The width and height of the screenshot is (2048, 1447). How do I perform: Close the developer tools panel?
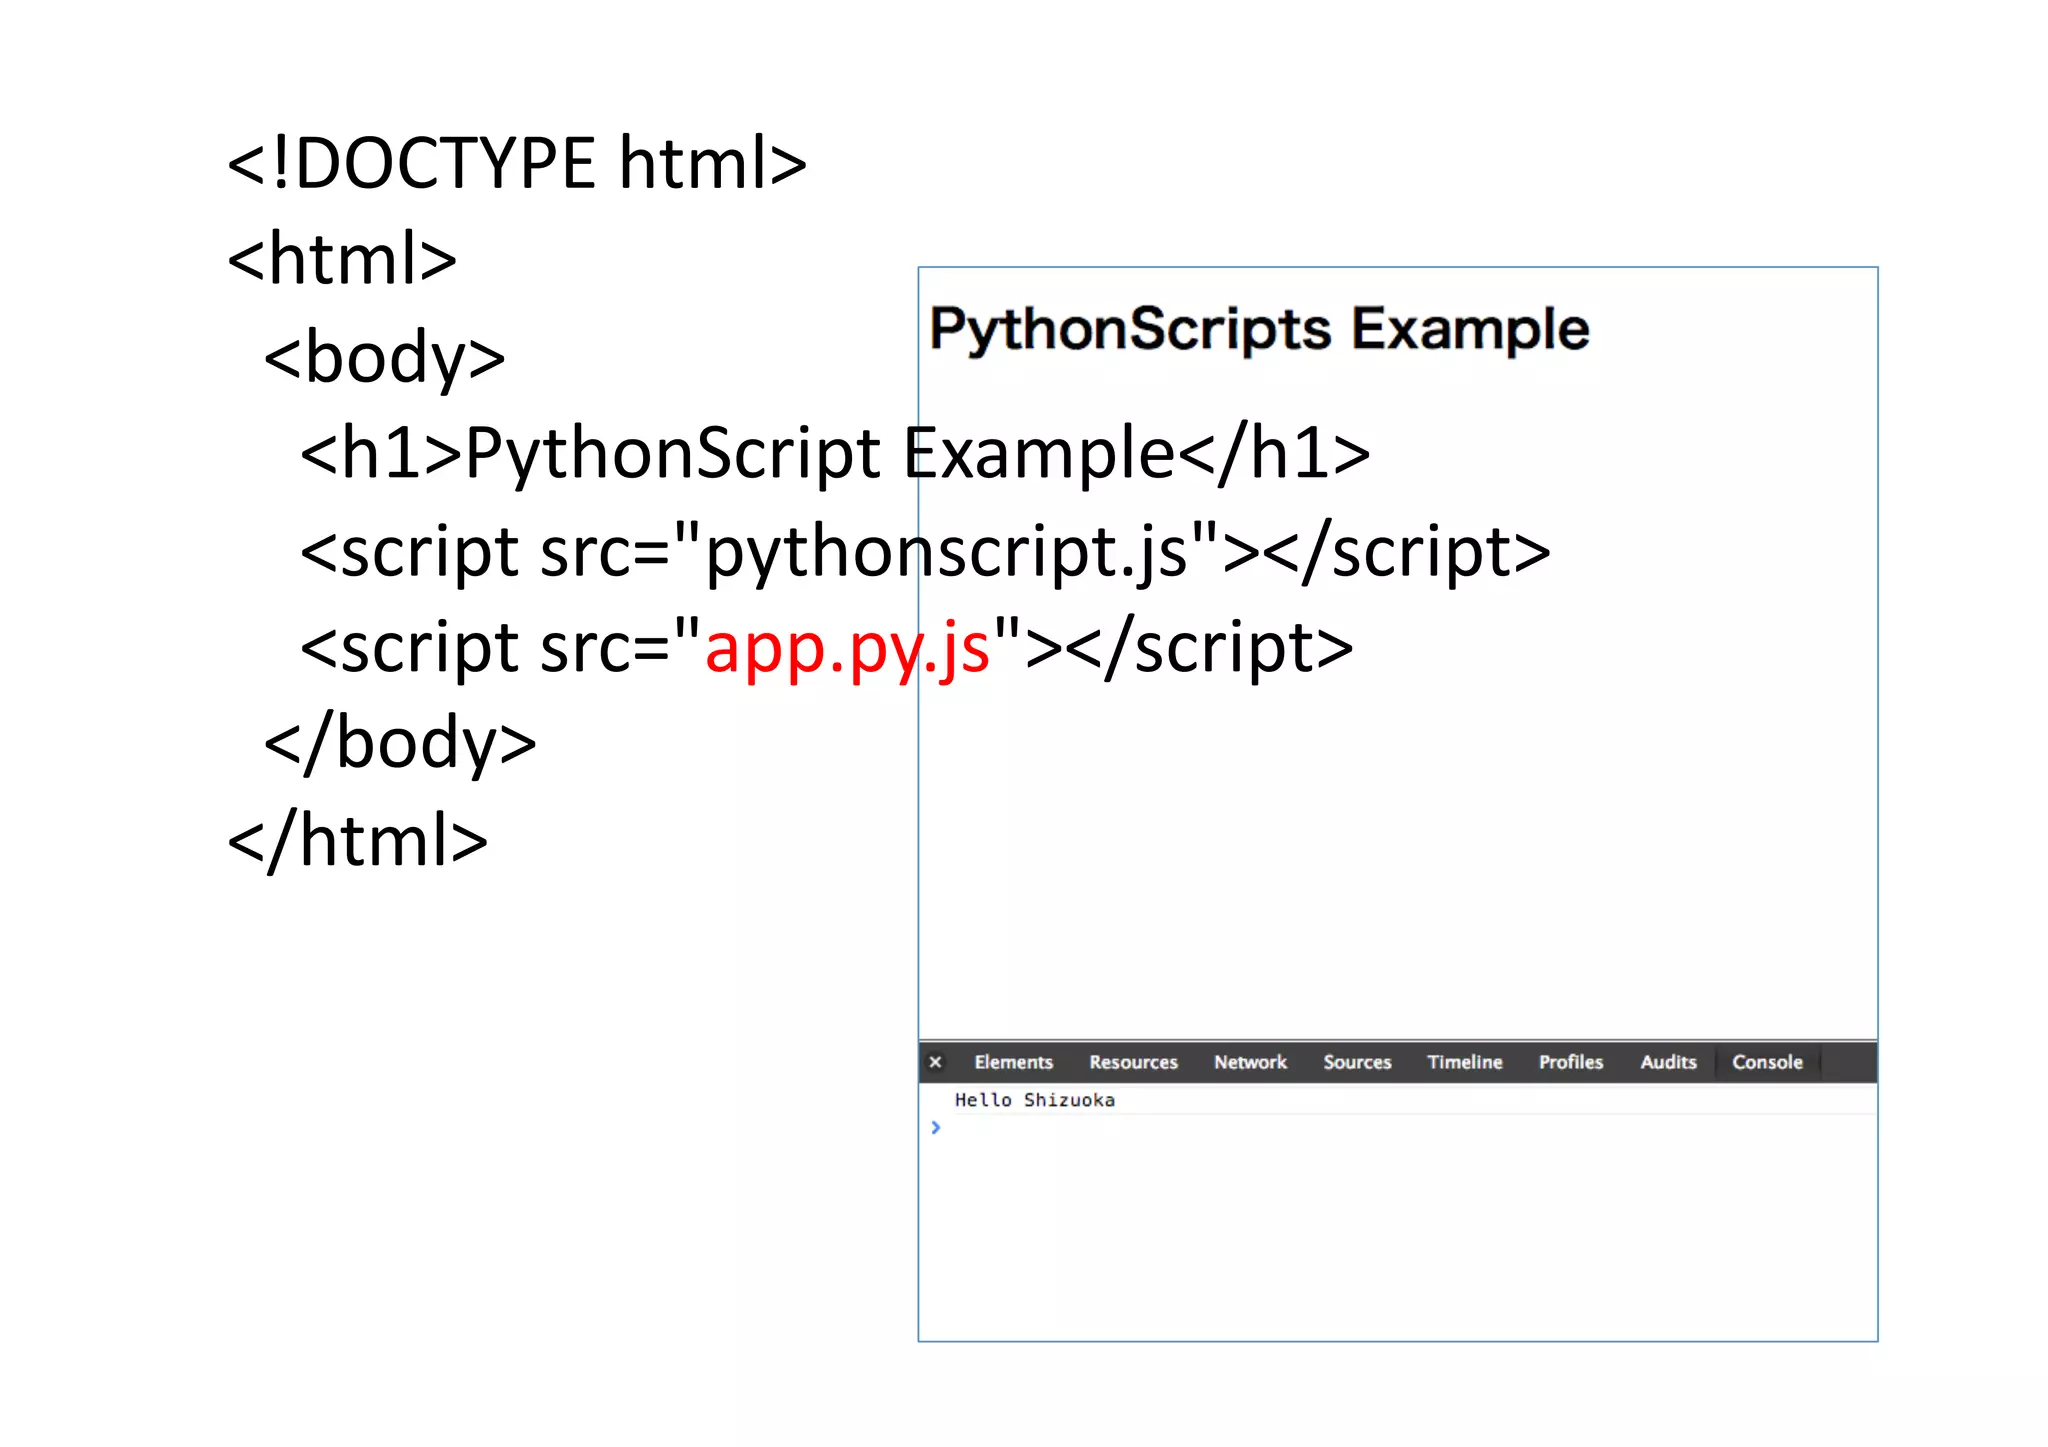click(935, 1062)
